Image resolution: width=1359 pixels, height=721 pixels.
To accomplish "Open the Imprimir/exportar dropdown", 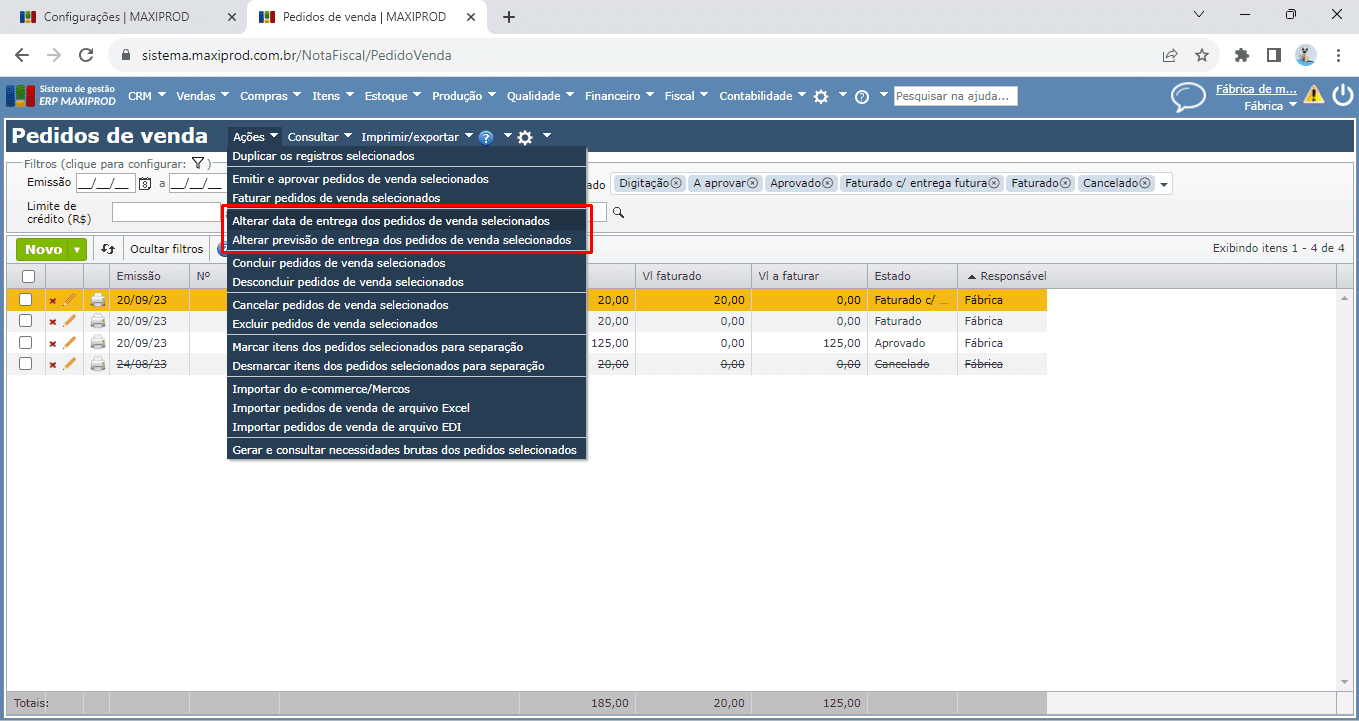I will (417, 137).
